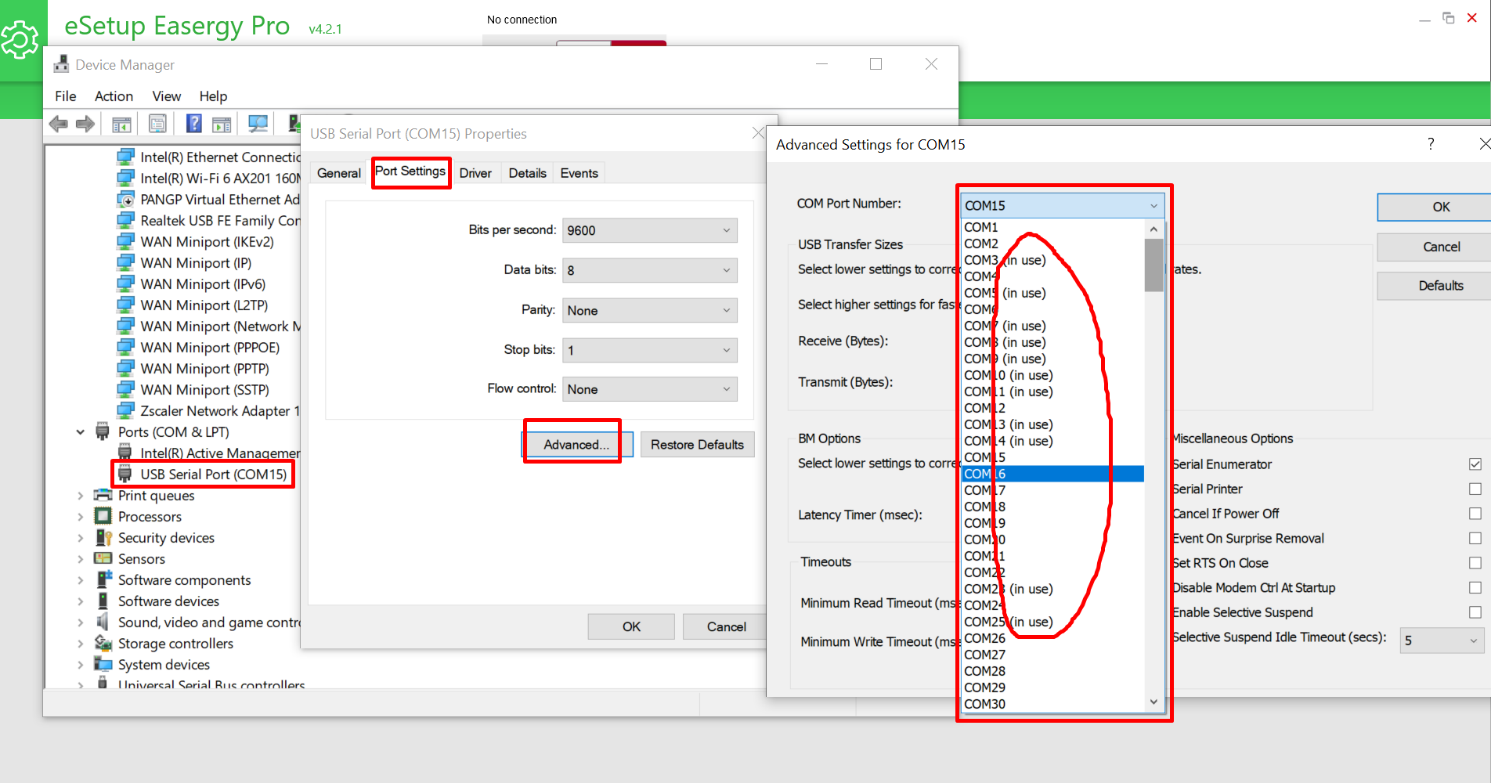This screenshot has height=783, width=1491.
Task: Click the forward arrow in Device Manager toolbar
Action: pyautogui.click(x=85, y=124)
